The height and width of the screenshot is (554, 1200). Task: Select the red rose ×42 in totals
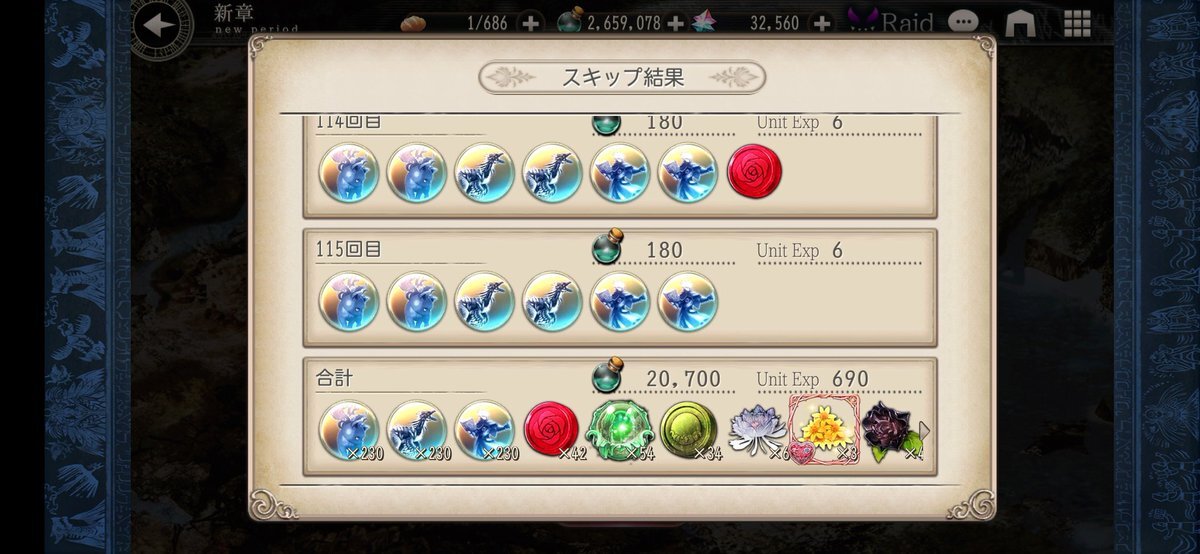552,431
